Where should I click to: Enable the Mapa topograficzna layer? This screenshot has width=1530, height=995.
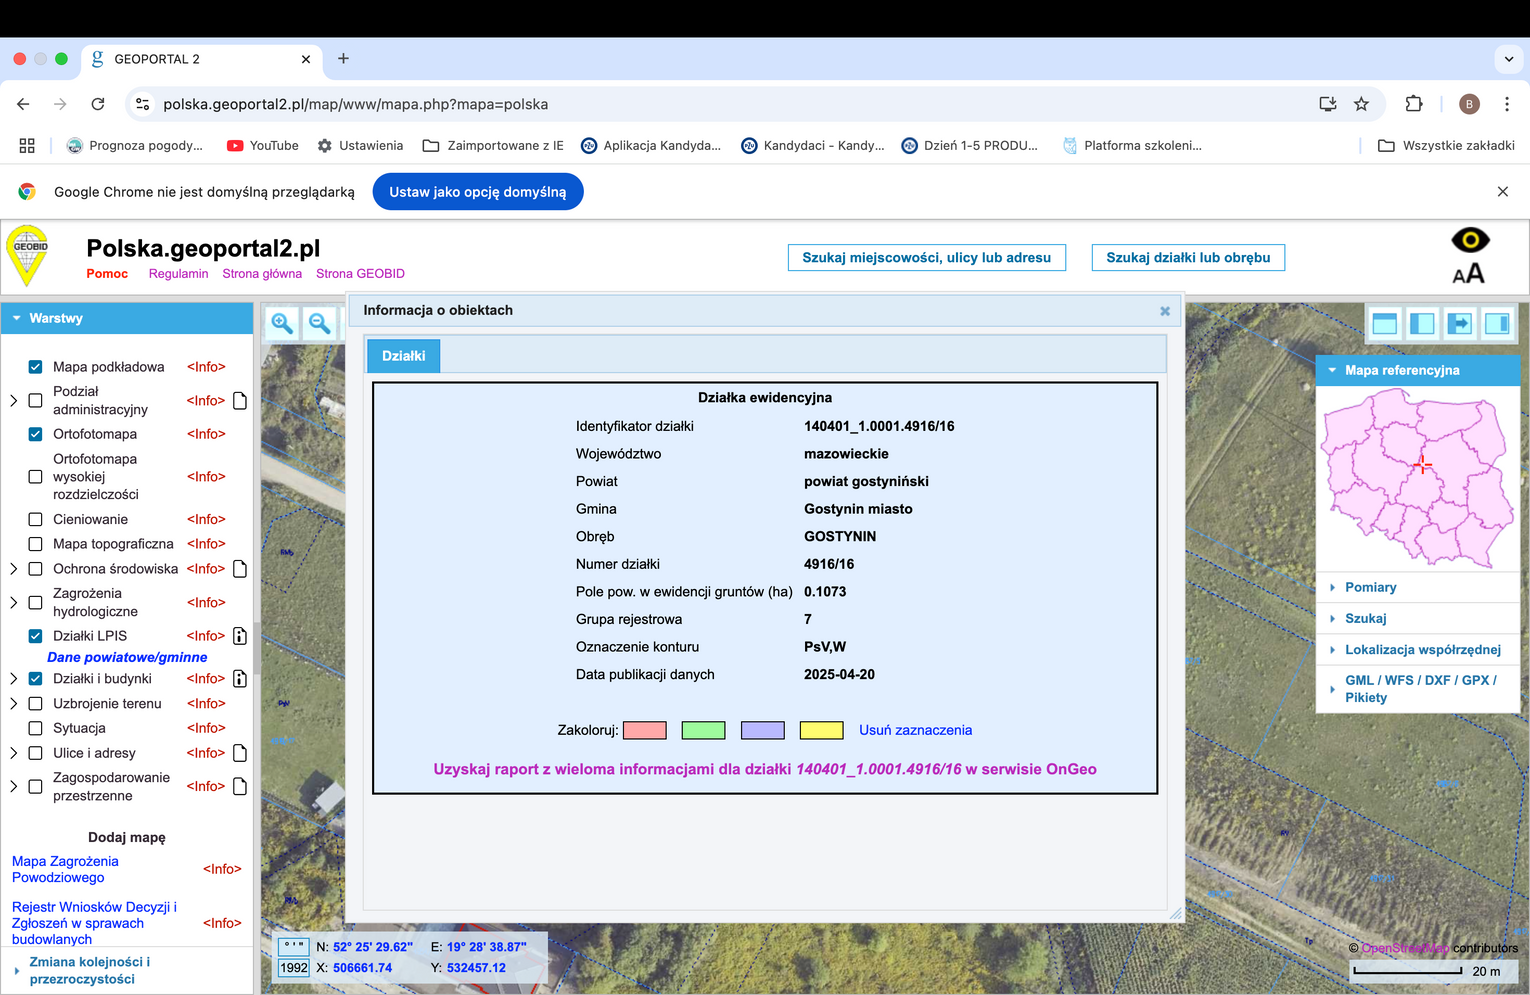coord(35,544)
